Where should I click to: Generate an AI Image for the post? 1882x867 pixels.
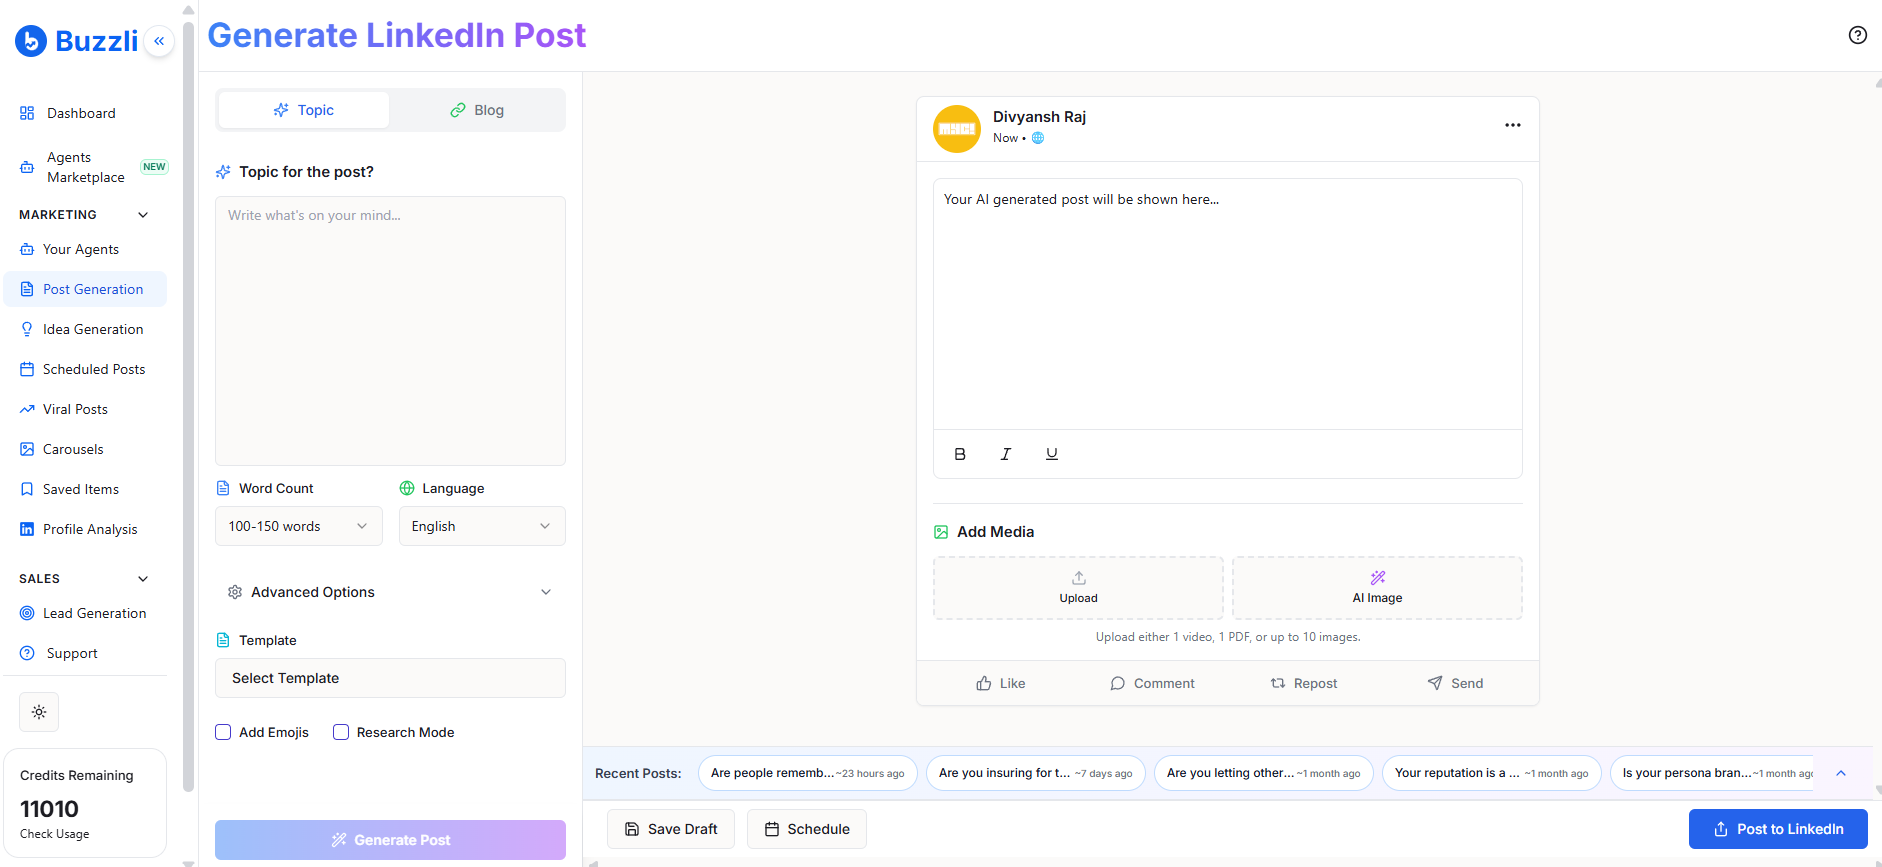tap(1377, 588)
